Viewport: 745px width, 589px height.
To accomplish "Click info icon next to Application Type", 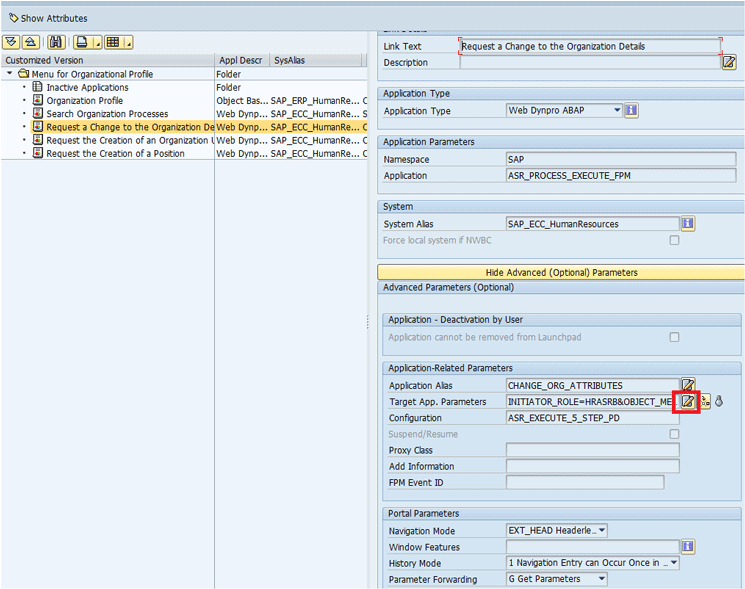I will click(631, 110).
